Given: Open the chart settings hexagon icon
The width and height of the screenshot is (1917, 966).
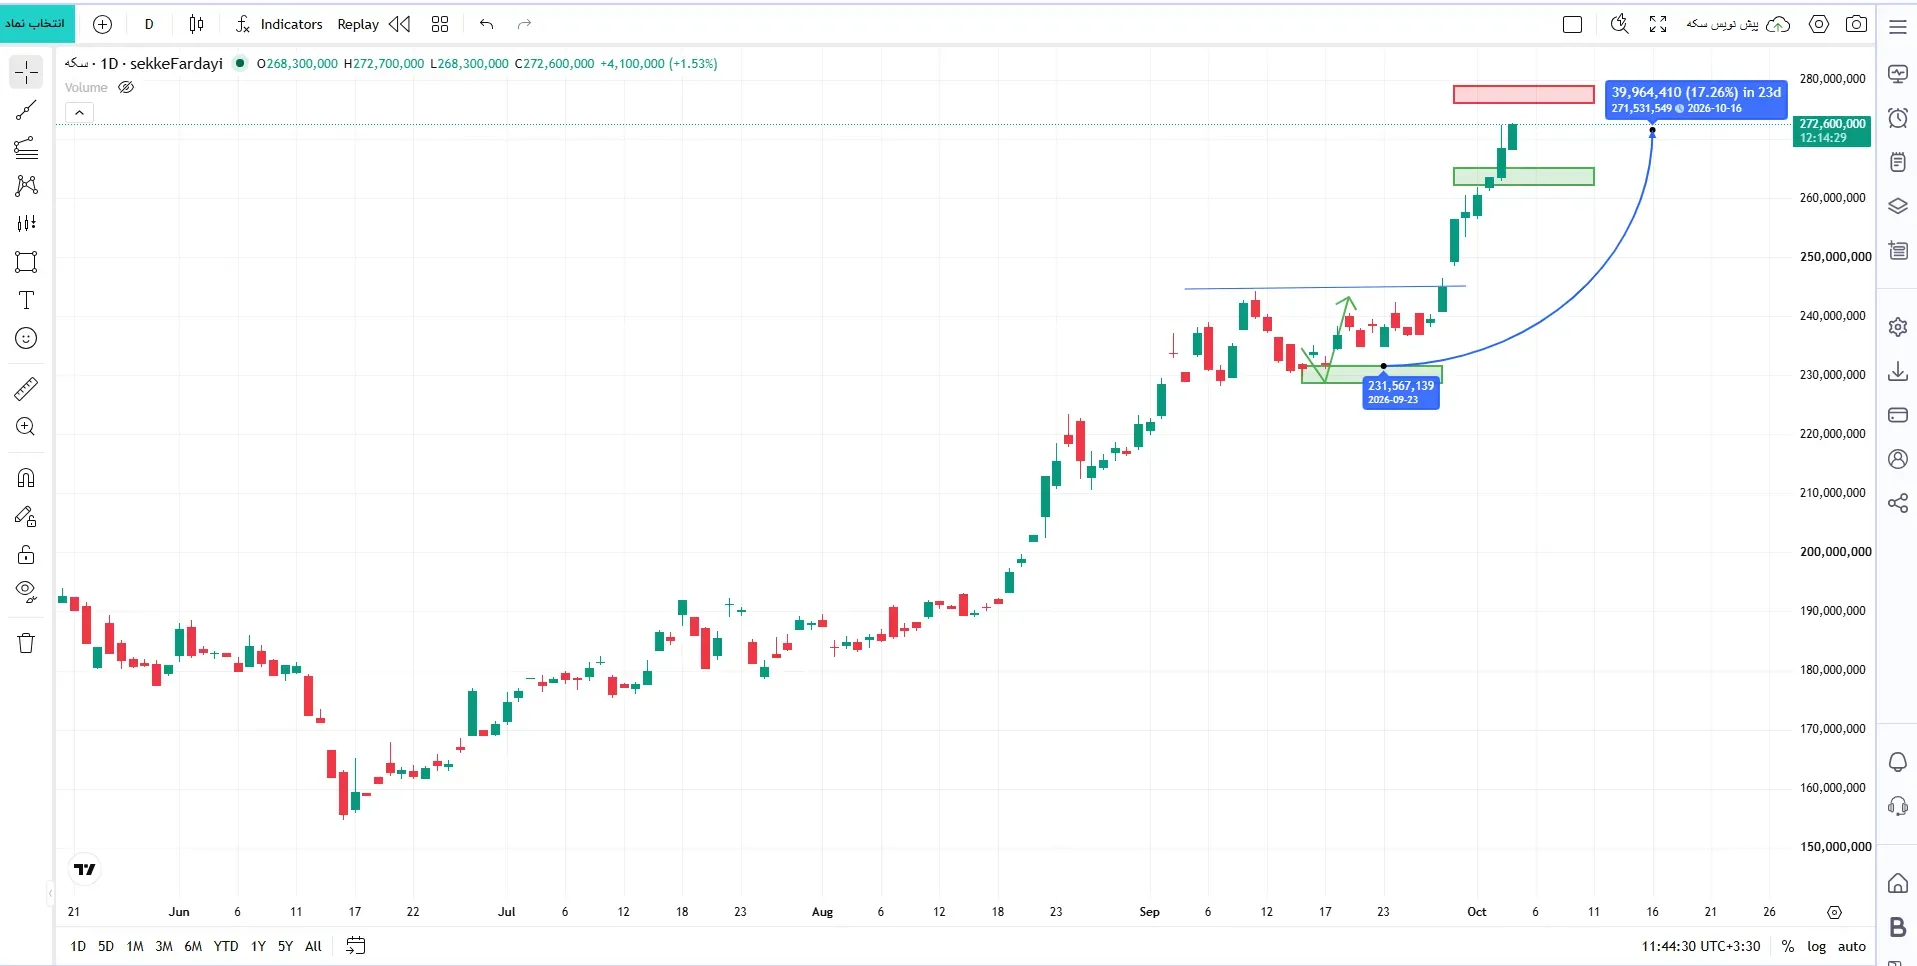Looking at the screenshot, I should coord(1819,24).
